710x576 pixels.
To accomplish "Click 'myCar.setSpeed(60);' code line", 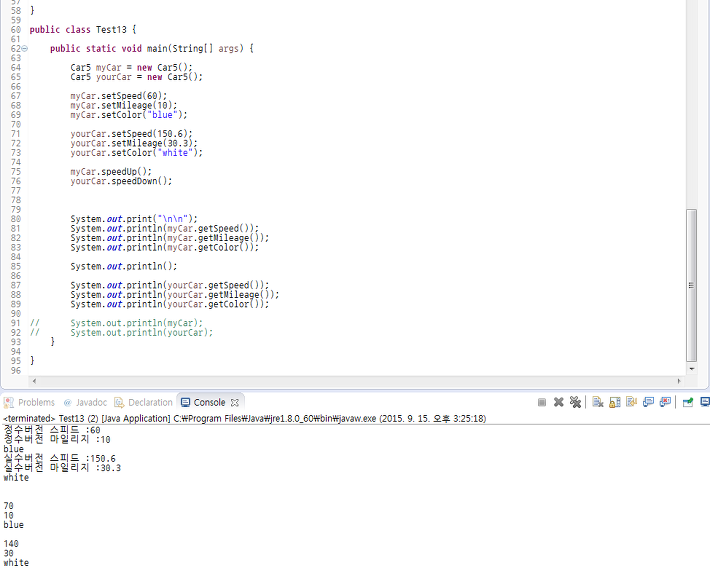I will [x=119, y=96].
